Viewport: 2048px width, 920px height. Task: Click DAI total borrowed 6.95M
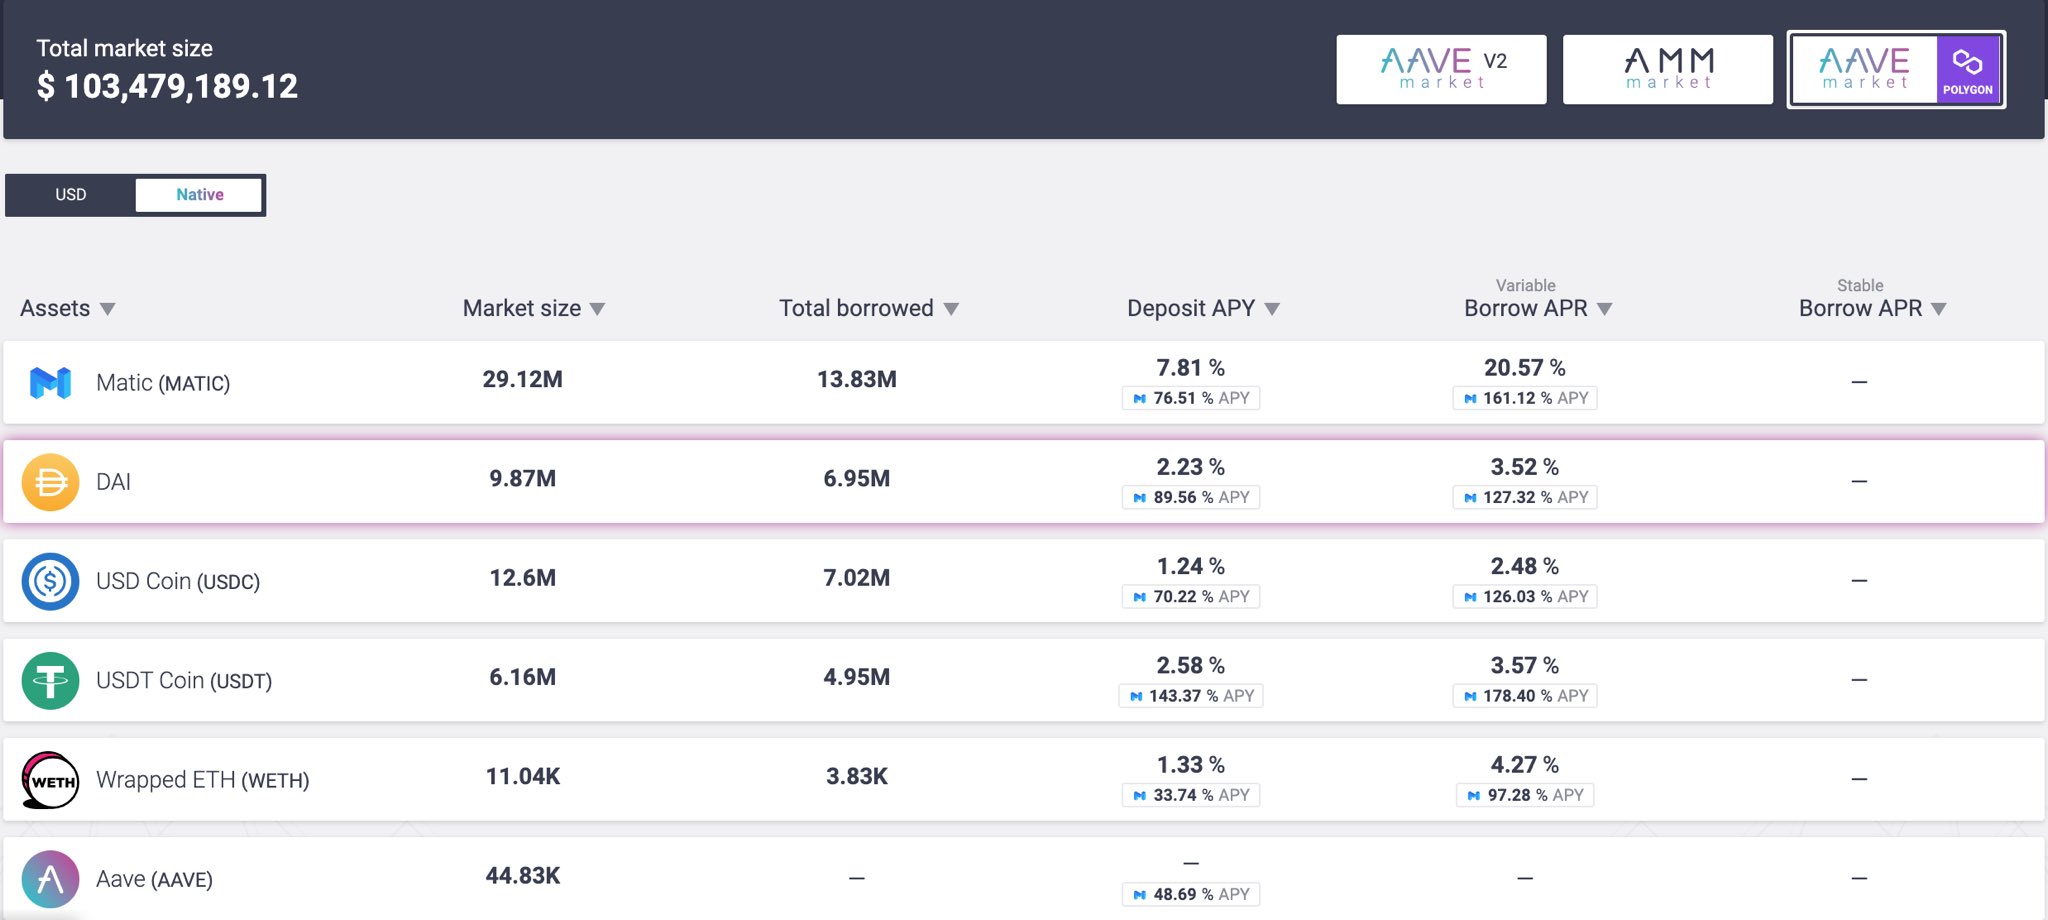click(x=857, y=478)
